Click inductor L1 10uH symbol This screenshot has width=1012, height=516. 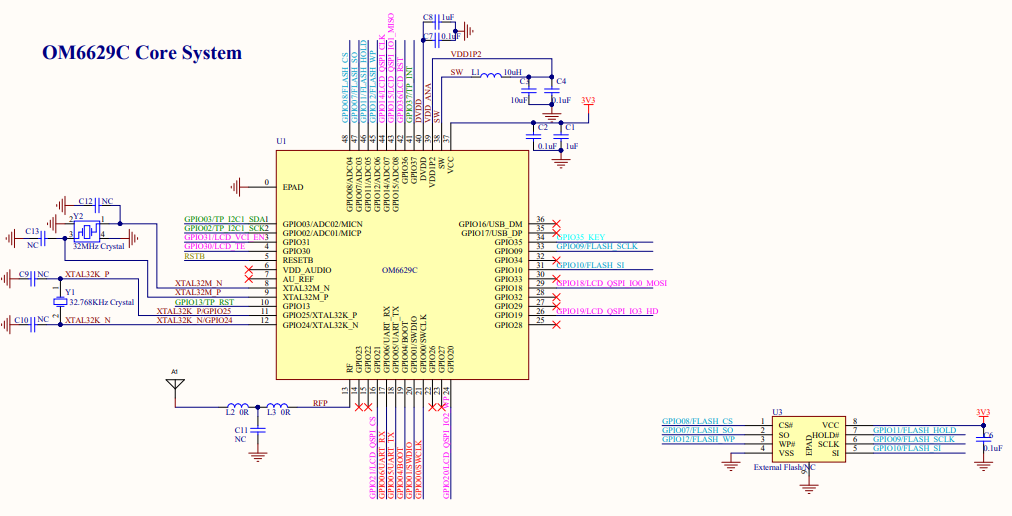490,75
